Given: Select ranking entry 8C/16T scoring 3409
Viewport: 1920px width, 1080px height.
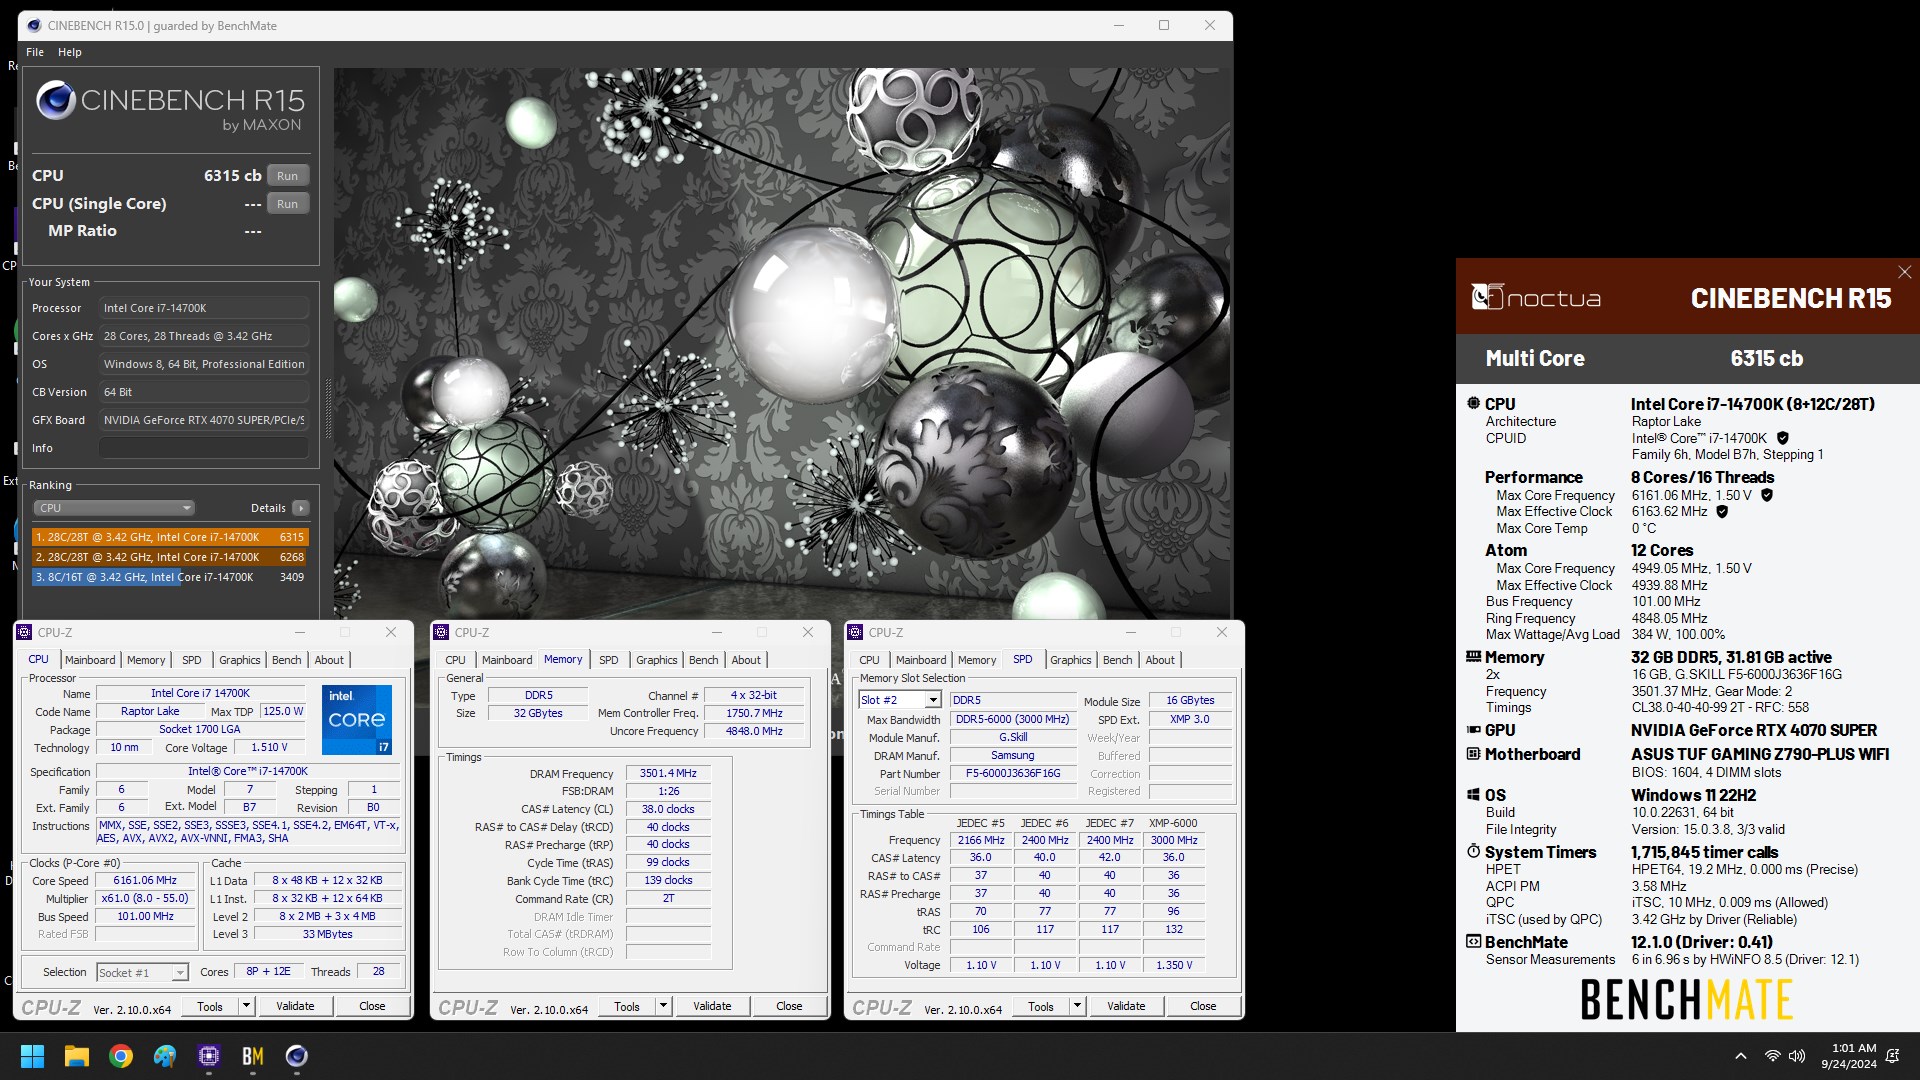Looking at the screenshot, I should tap(170, 577).
